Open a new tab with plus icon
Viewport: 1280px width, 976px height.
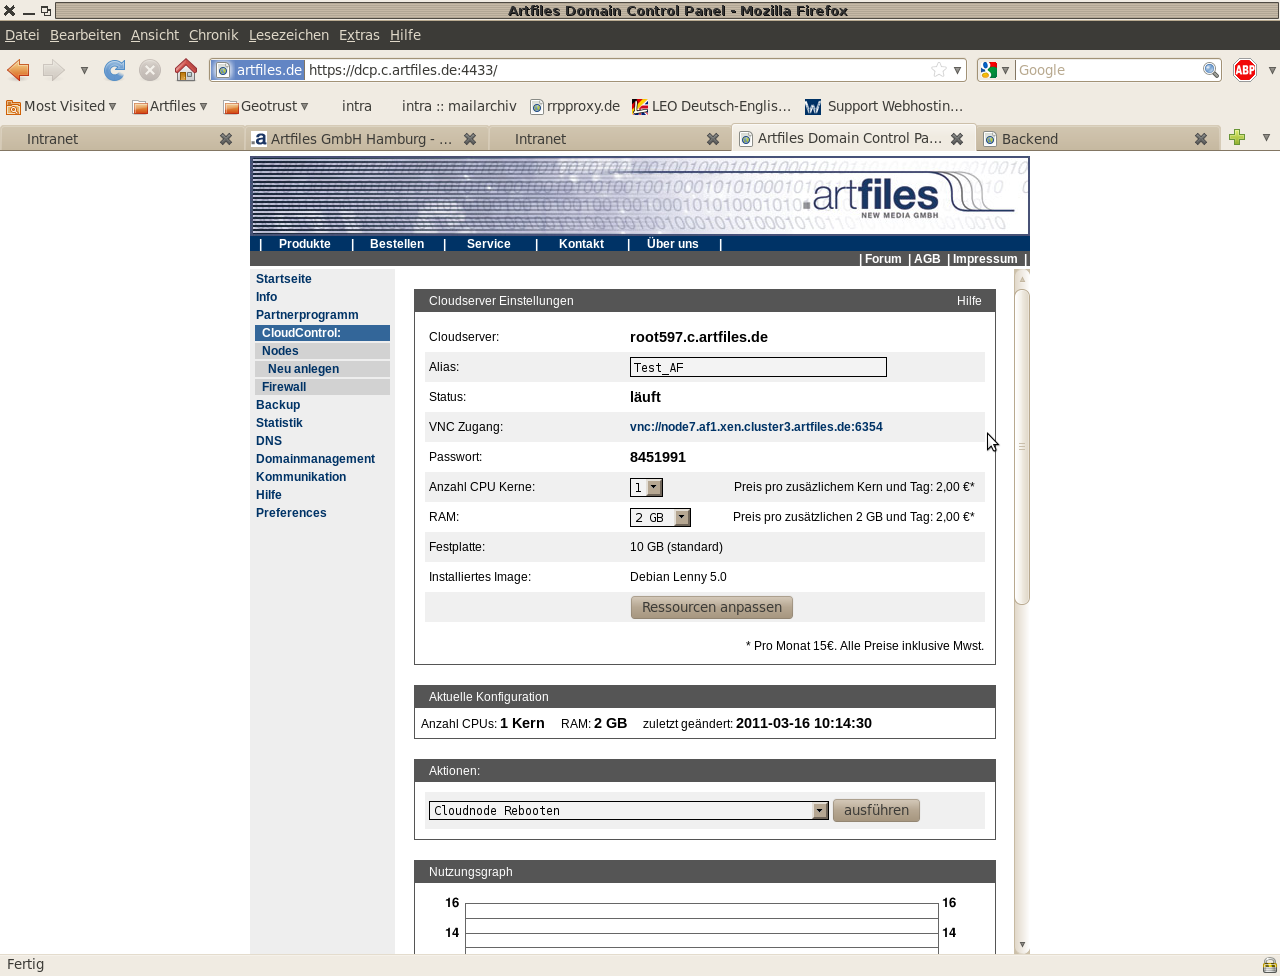tap(1237, 138)
